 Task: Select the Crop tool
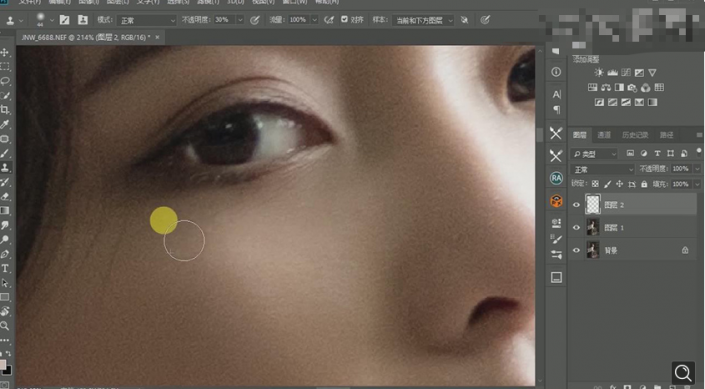(5, 110)
